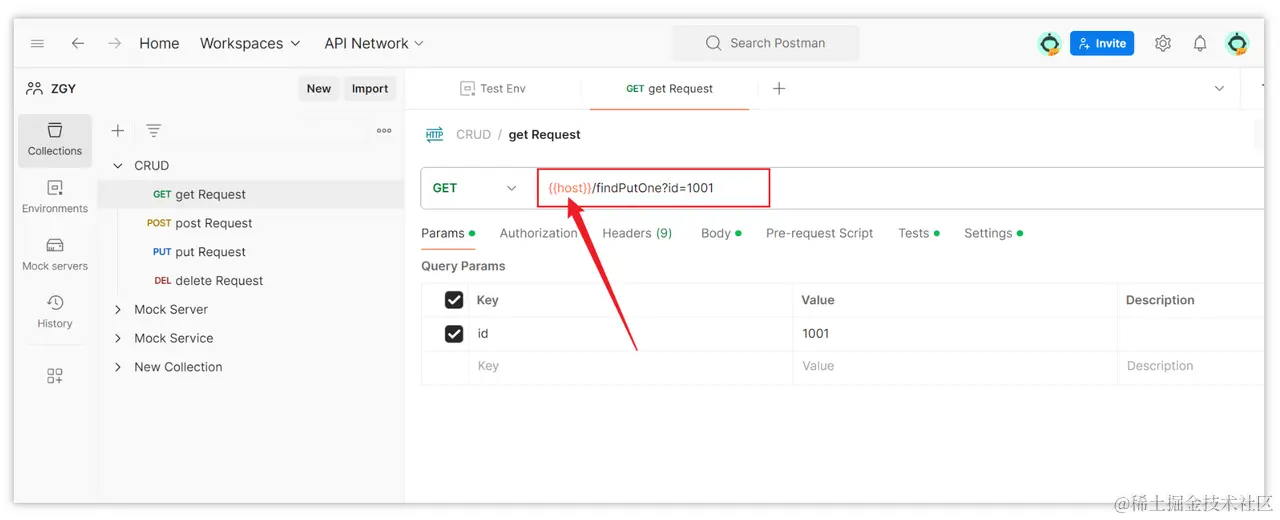
Task: Click the HTTP icon beside breadcrumb
Action: tap(434, 135)
